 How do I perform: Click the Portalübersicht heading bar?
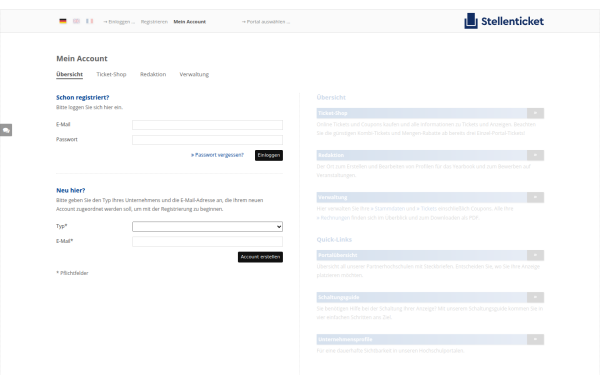[x=422, y=255]
